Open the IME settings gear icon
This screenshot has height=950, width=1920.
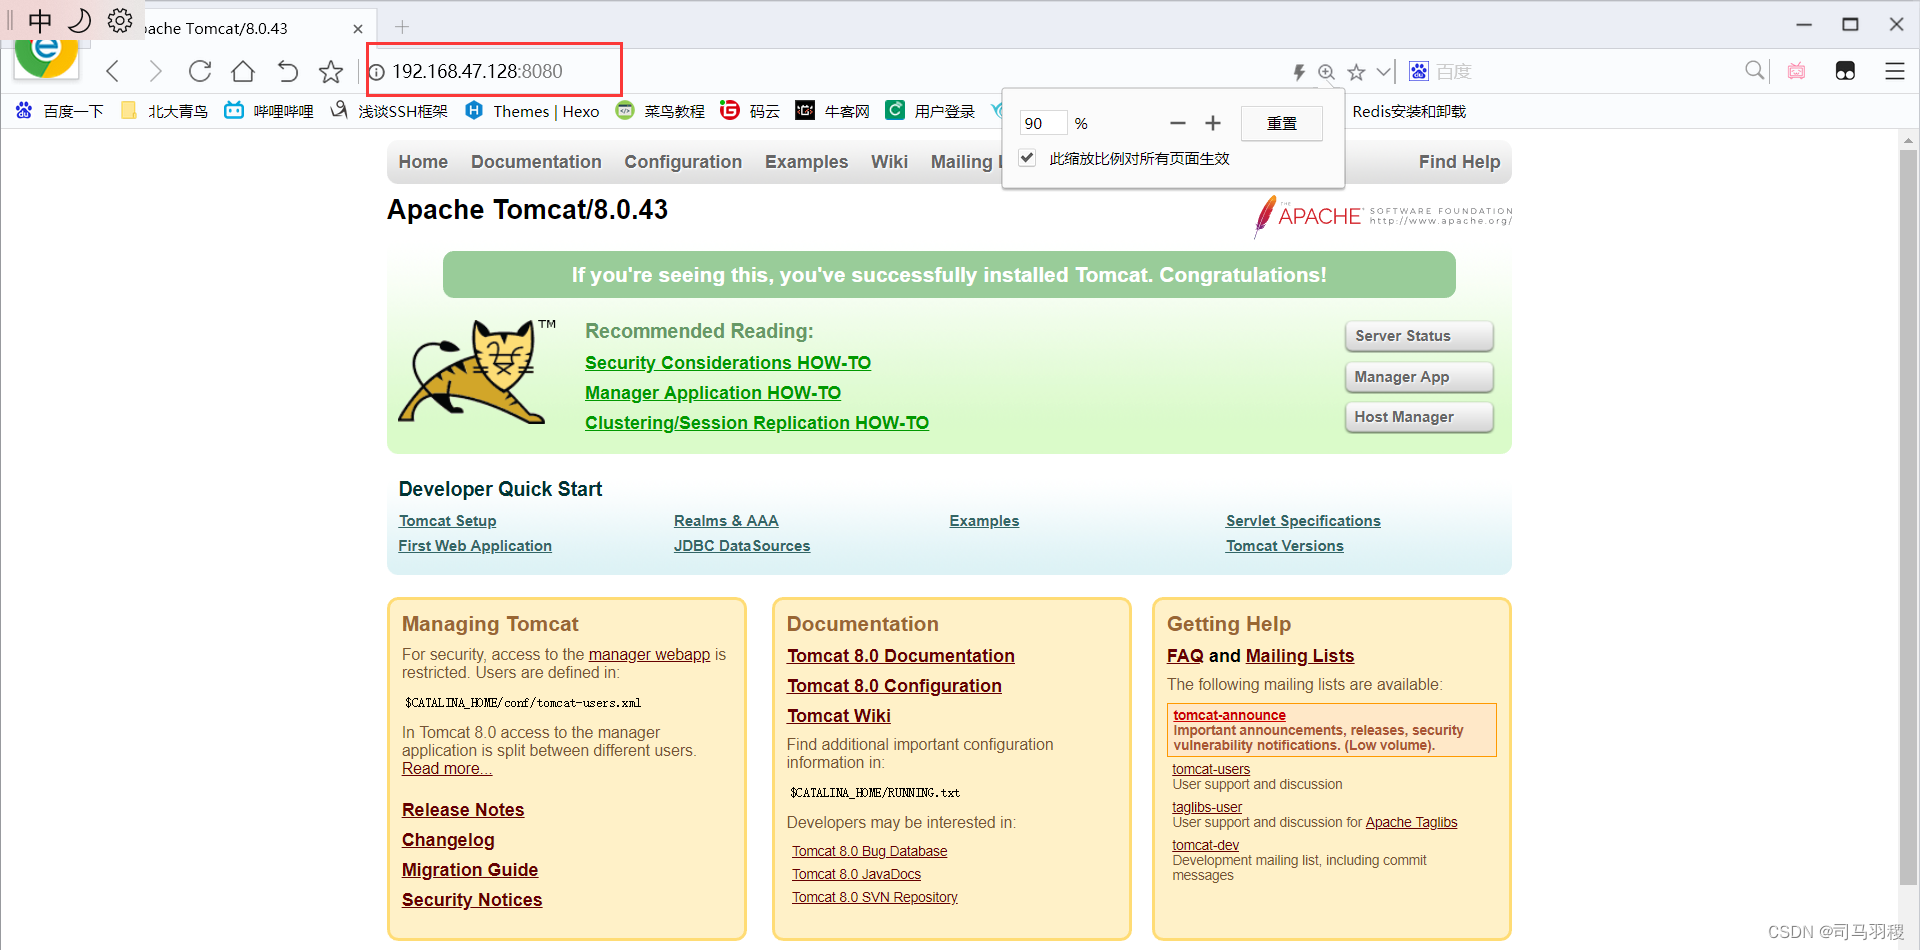120,20
